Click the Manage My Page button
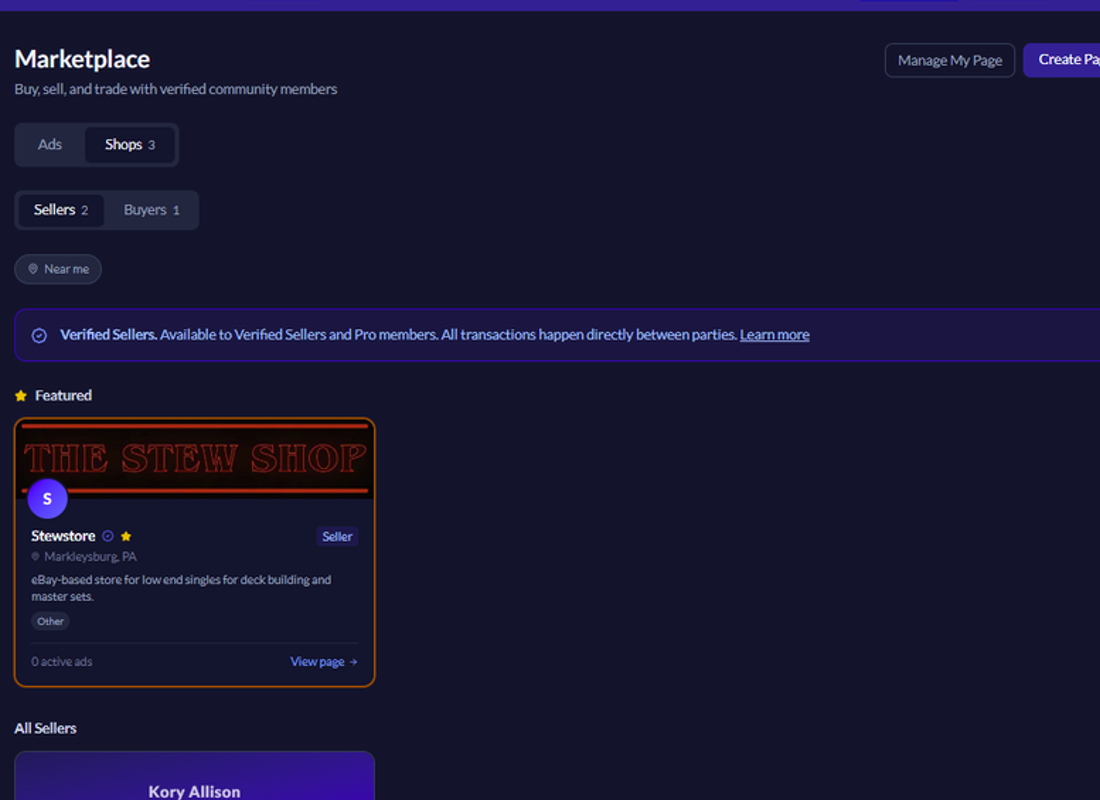Image resolution: width=1100 pixels, height=800 pixels. pos(950,60)
